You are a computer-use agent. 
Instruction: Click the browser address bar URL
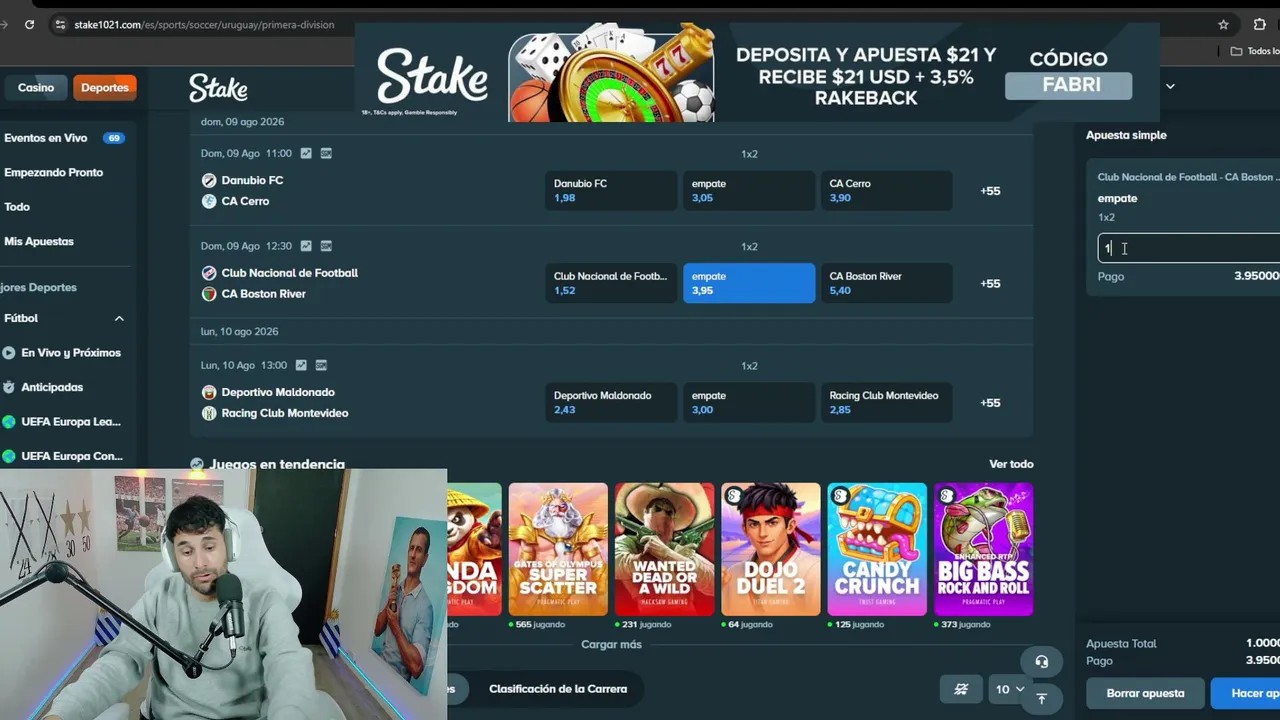click(x=204, y=24)
